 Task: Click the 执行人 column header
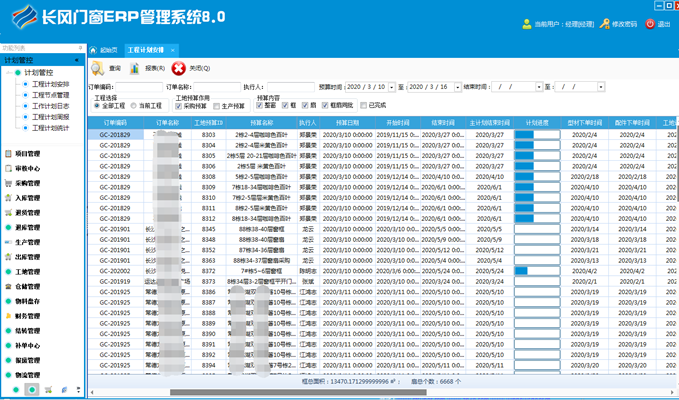point(308,123)
